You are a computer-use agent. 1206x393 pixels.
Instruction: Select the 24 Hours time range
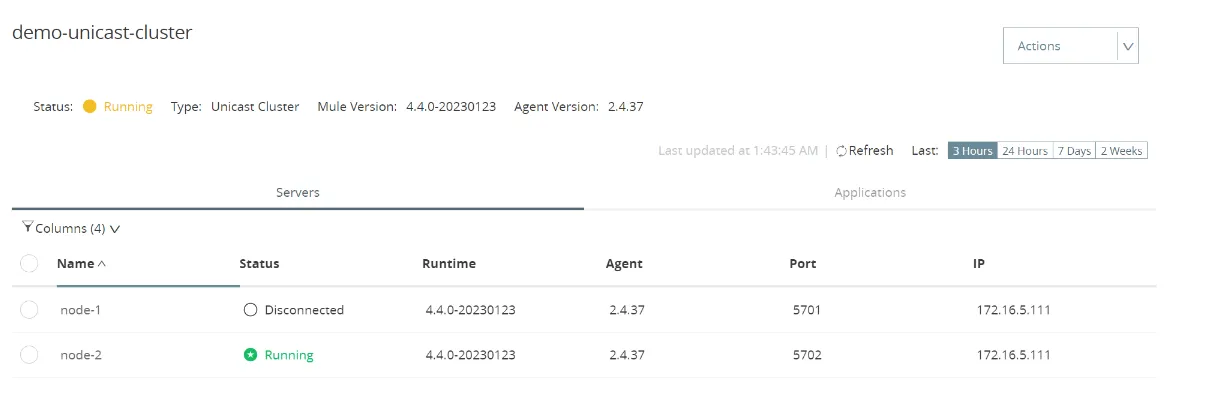coord(1025,151)
